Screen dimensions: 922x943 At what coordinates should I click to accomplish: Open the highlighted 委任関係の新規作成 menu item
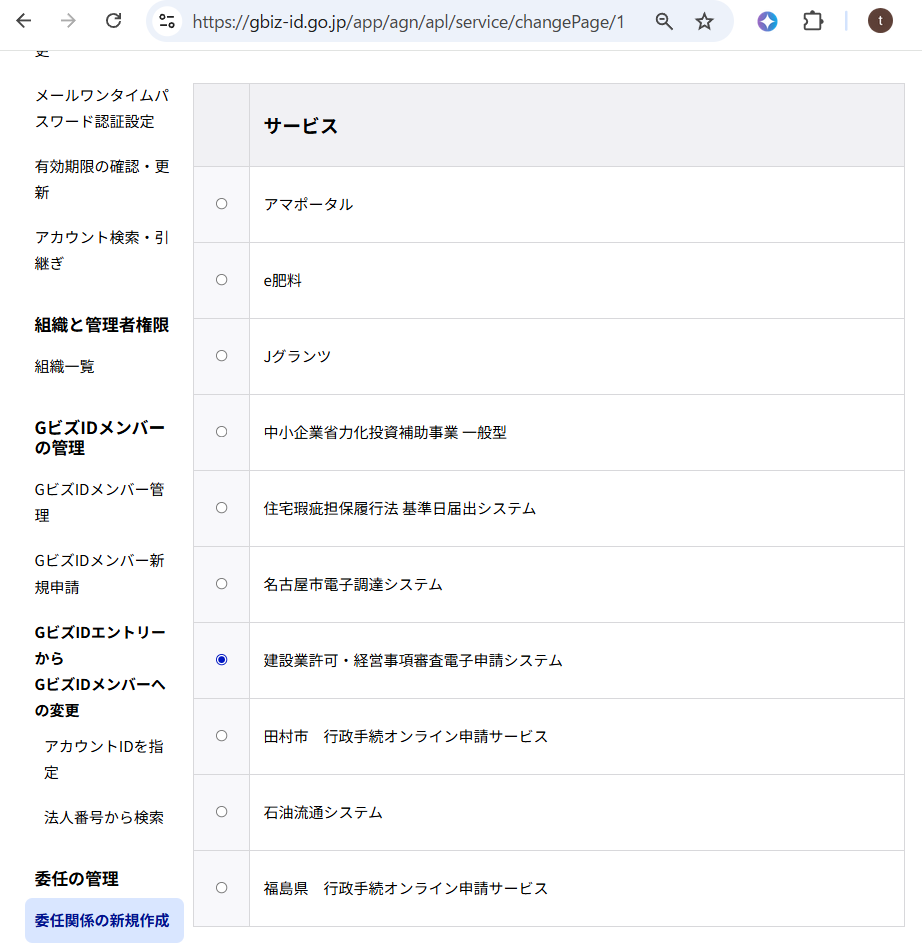(x=104, y=920)
